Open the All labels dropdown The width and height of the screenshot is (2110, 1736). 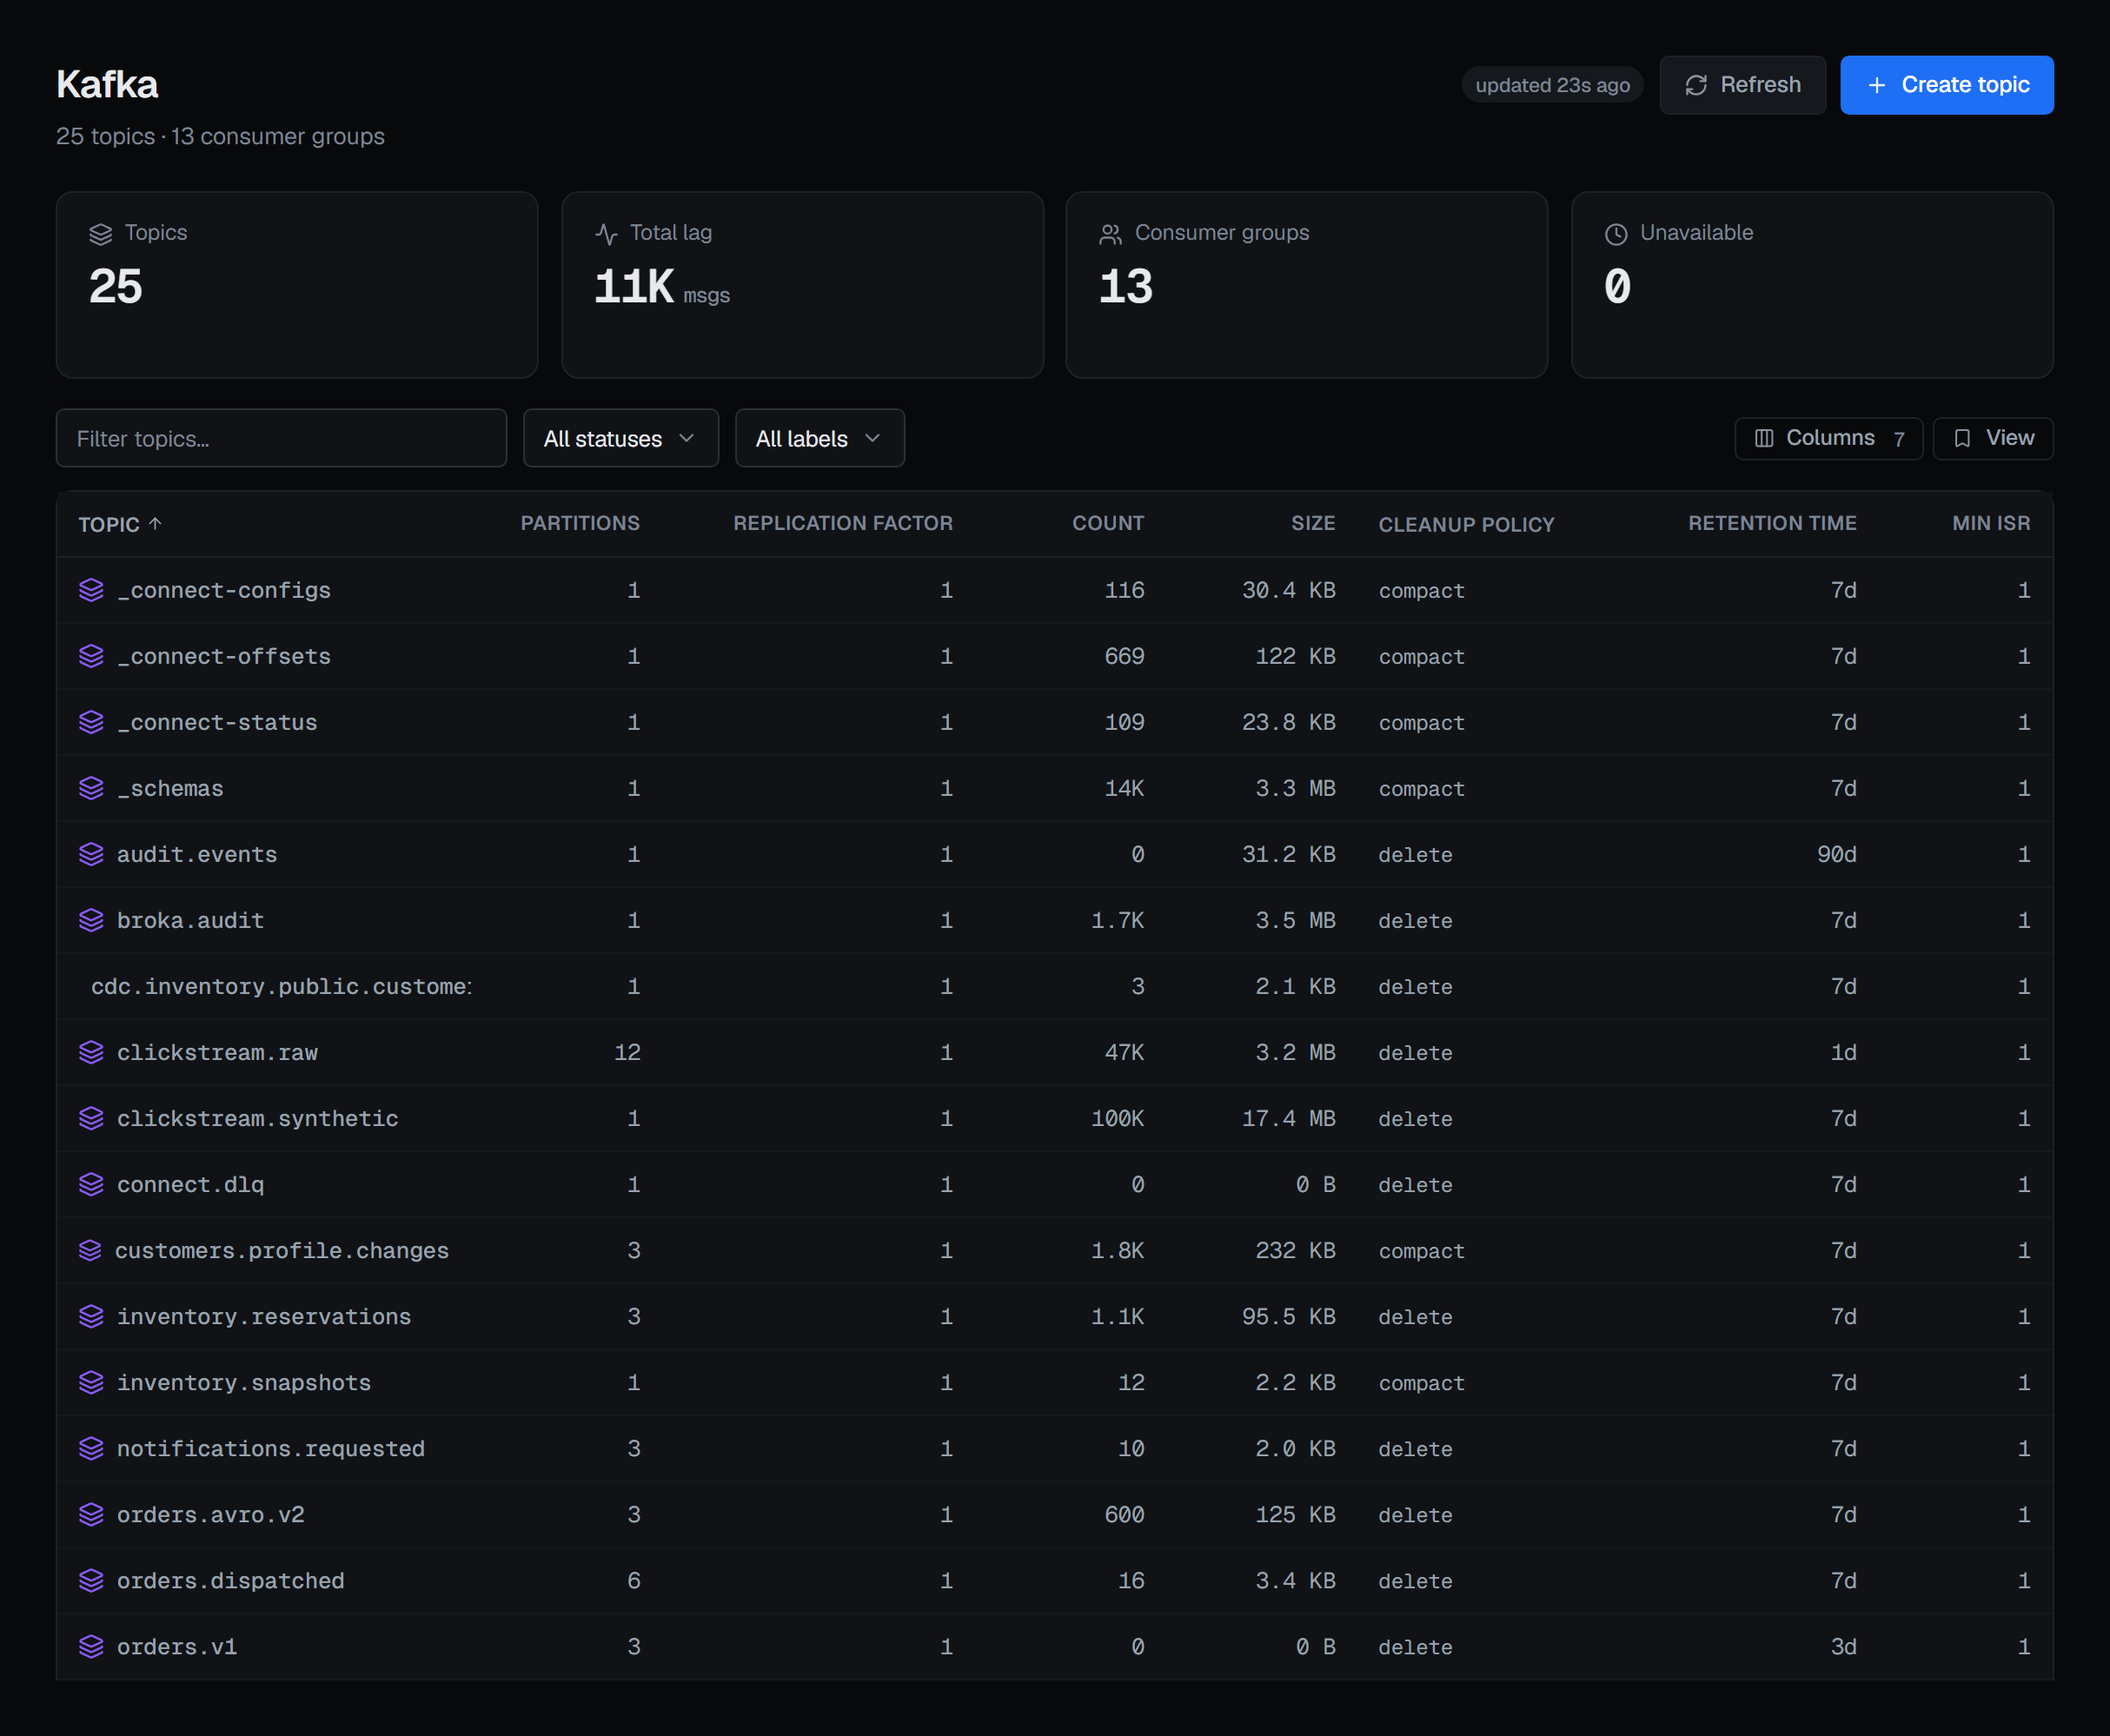tap(819, 438)
